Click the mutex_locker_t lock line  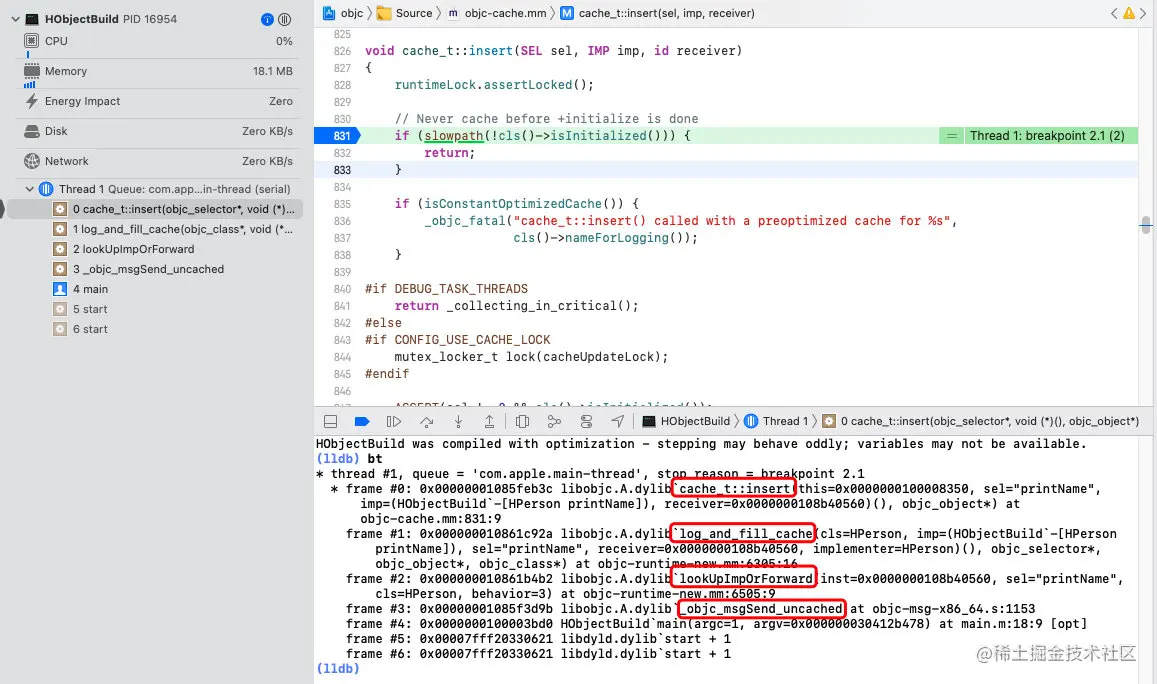[x=531, y=357]
